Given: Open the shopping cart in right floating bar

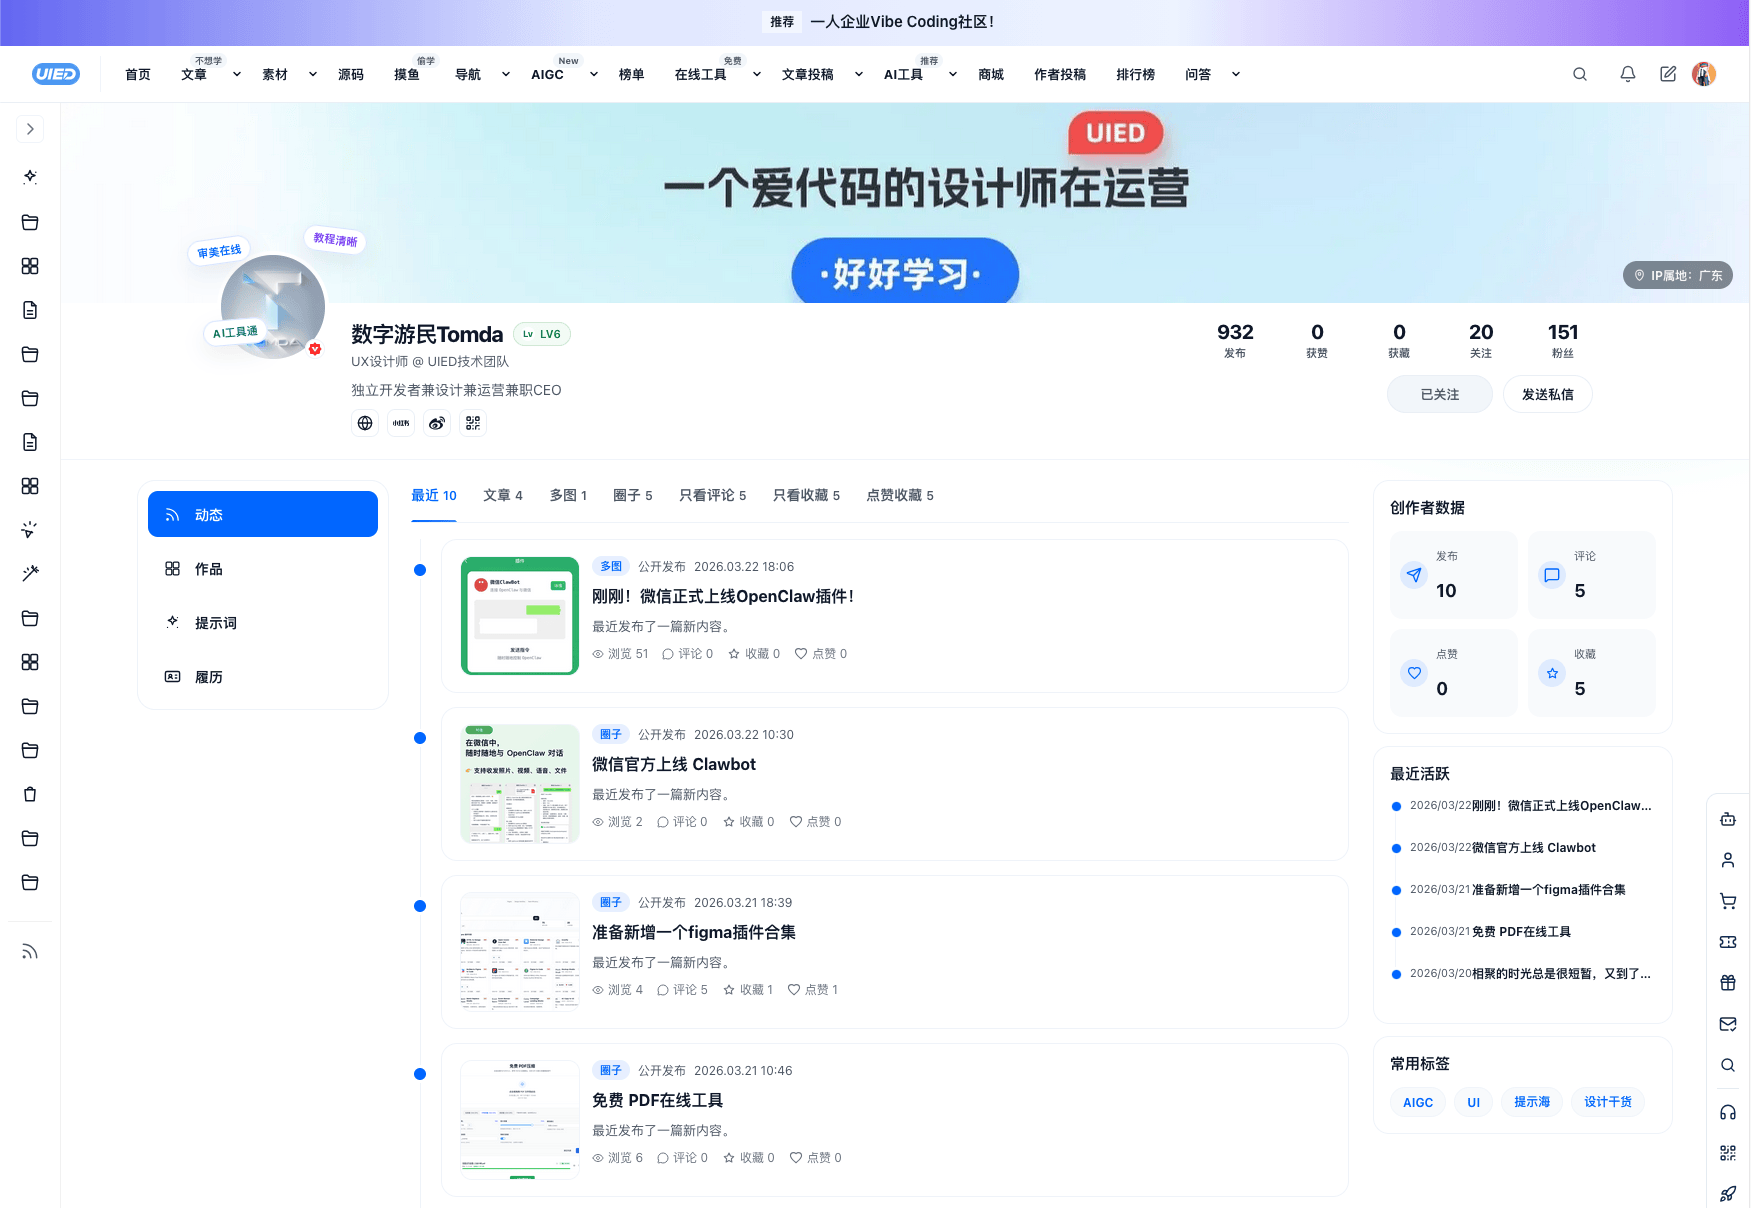Looking at the screenshot, I should coord(1728,901).
